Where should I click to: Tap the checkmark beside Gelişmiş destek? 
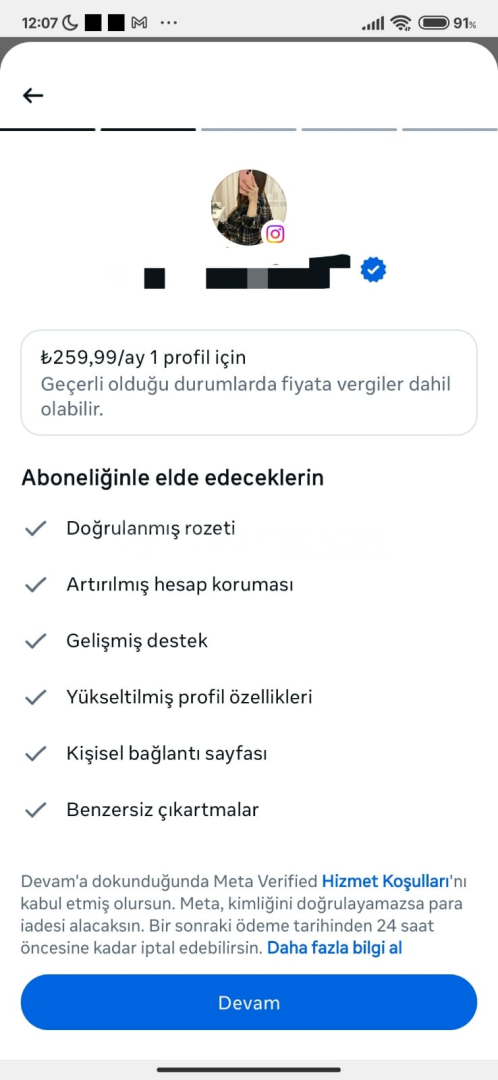click(35, 641)
